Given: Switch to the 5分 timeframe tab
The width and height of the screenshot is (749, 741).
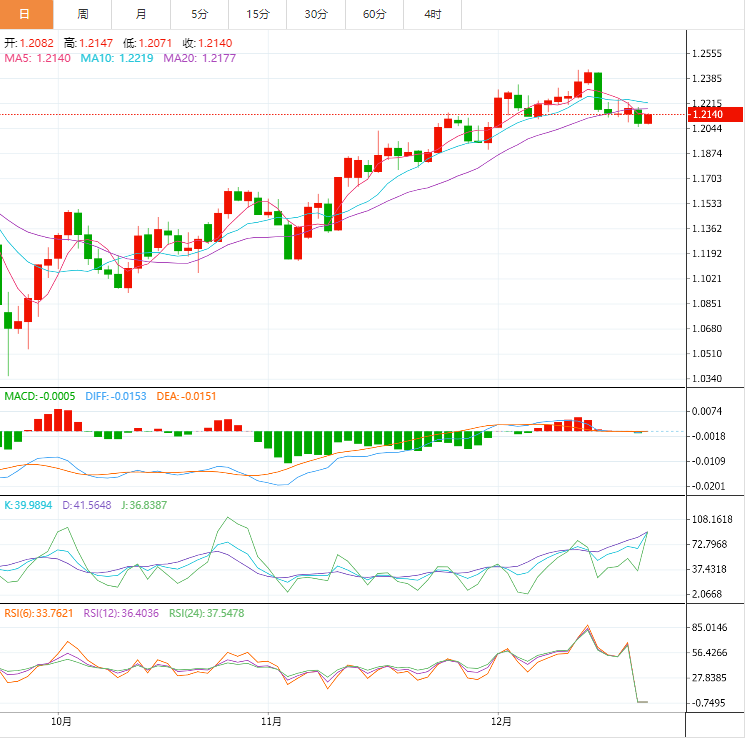Looking at the screenshot, I should pyautogui.click(x=199, y=14).
